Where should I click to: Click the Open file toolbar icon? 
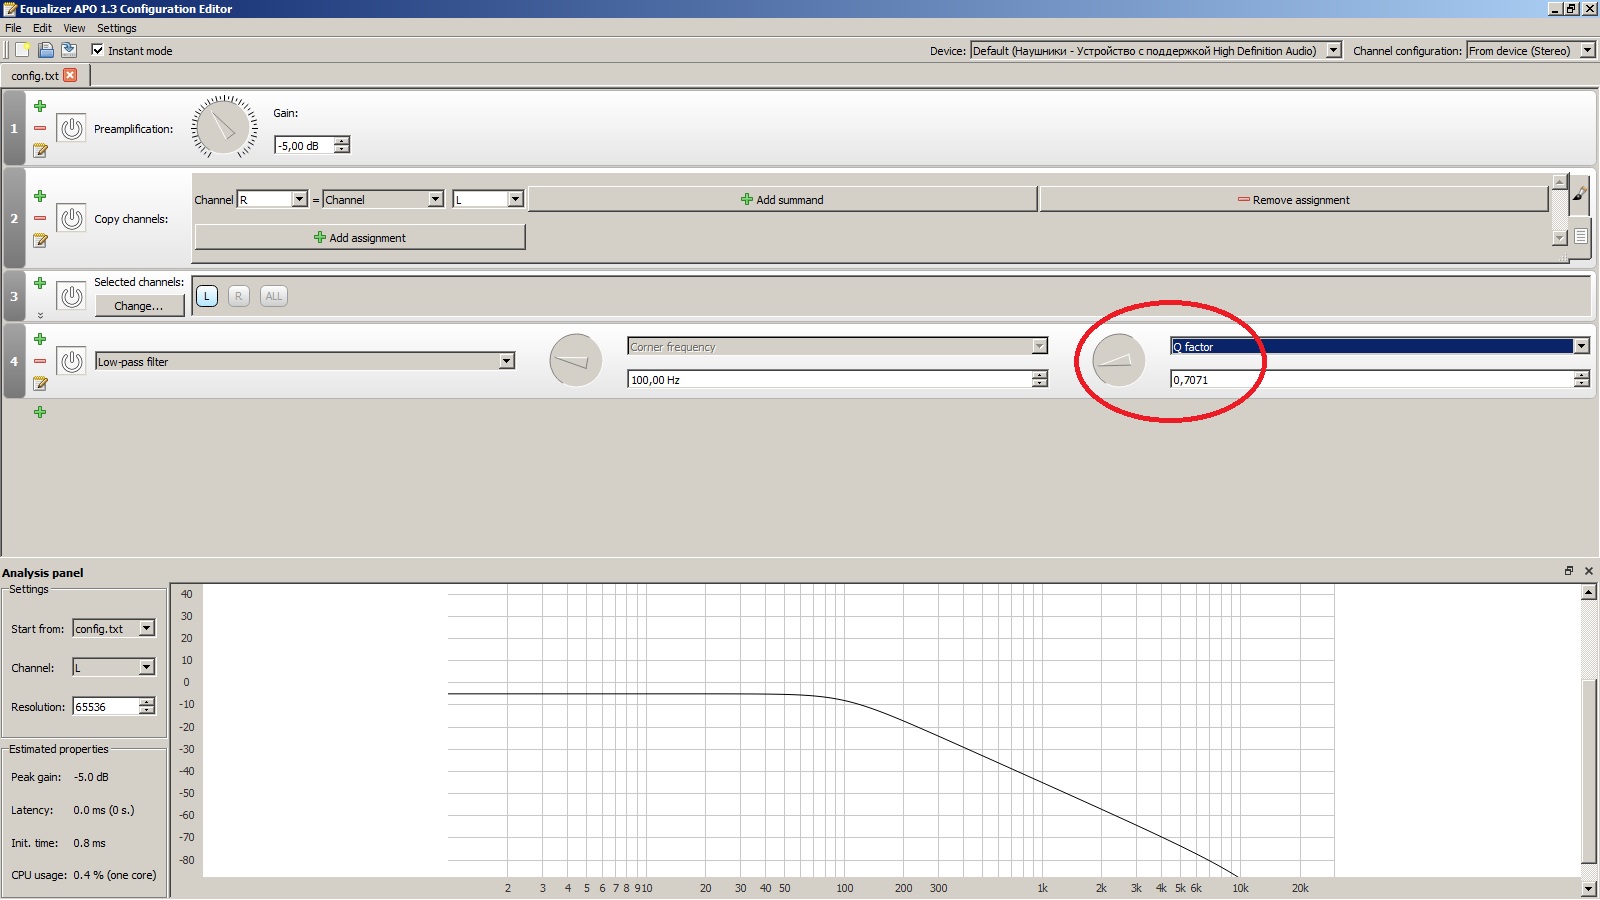click(45, 50)
